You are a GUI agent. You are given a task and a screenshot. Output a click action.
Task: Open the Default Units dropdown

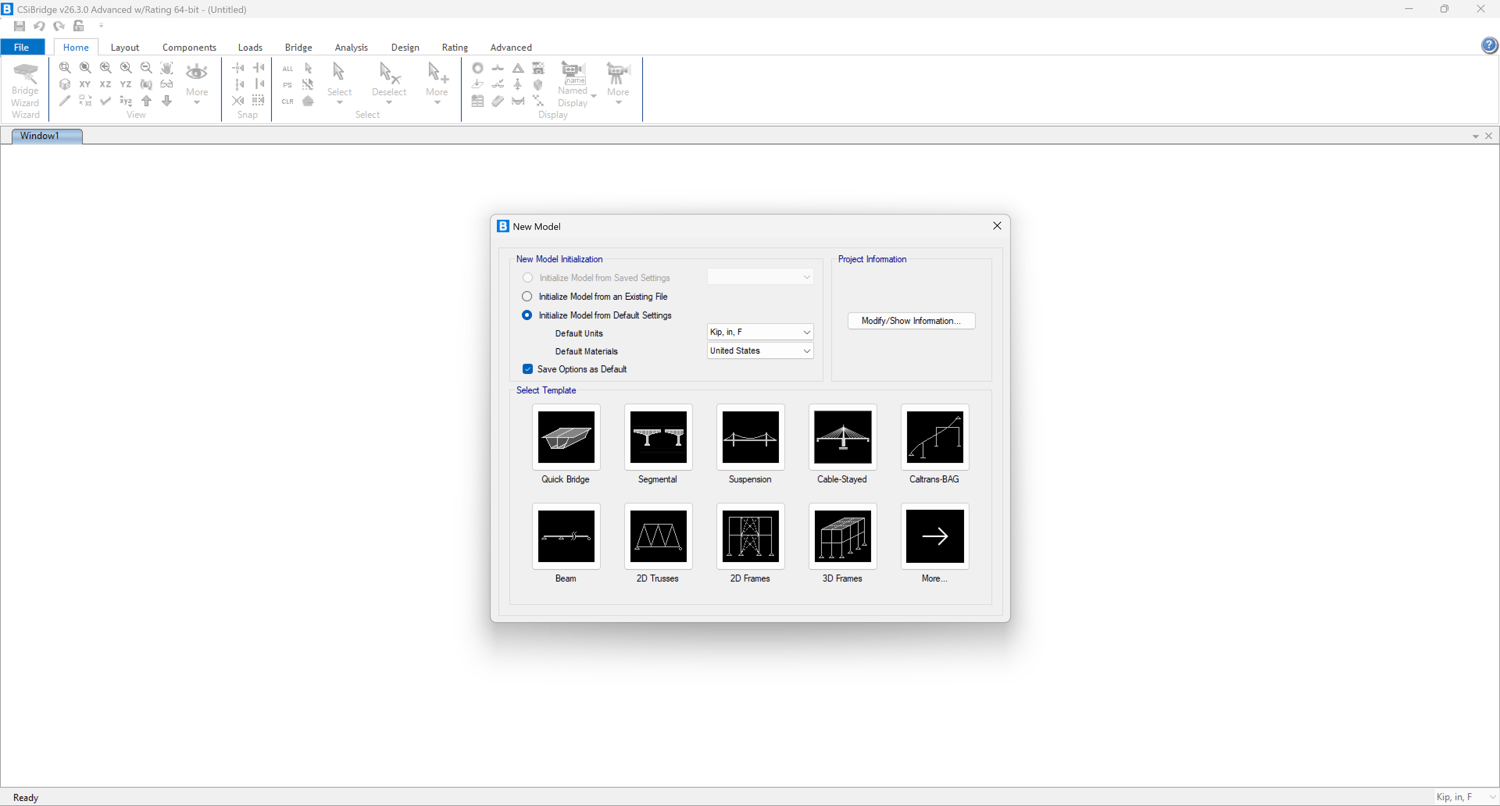(760, 332)
